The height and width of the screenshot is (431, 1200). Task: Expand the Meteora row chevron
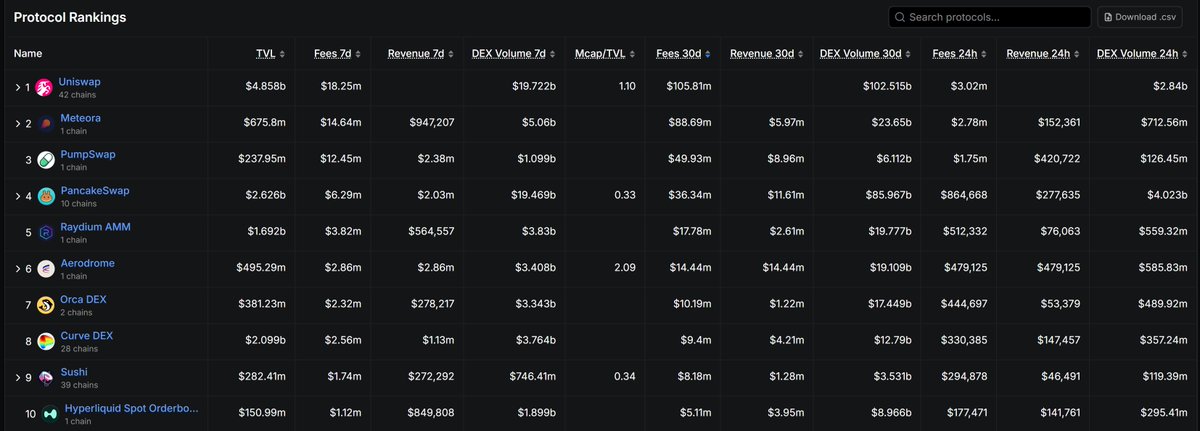point(17,124)
